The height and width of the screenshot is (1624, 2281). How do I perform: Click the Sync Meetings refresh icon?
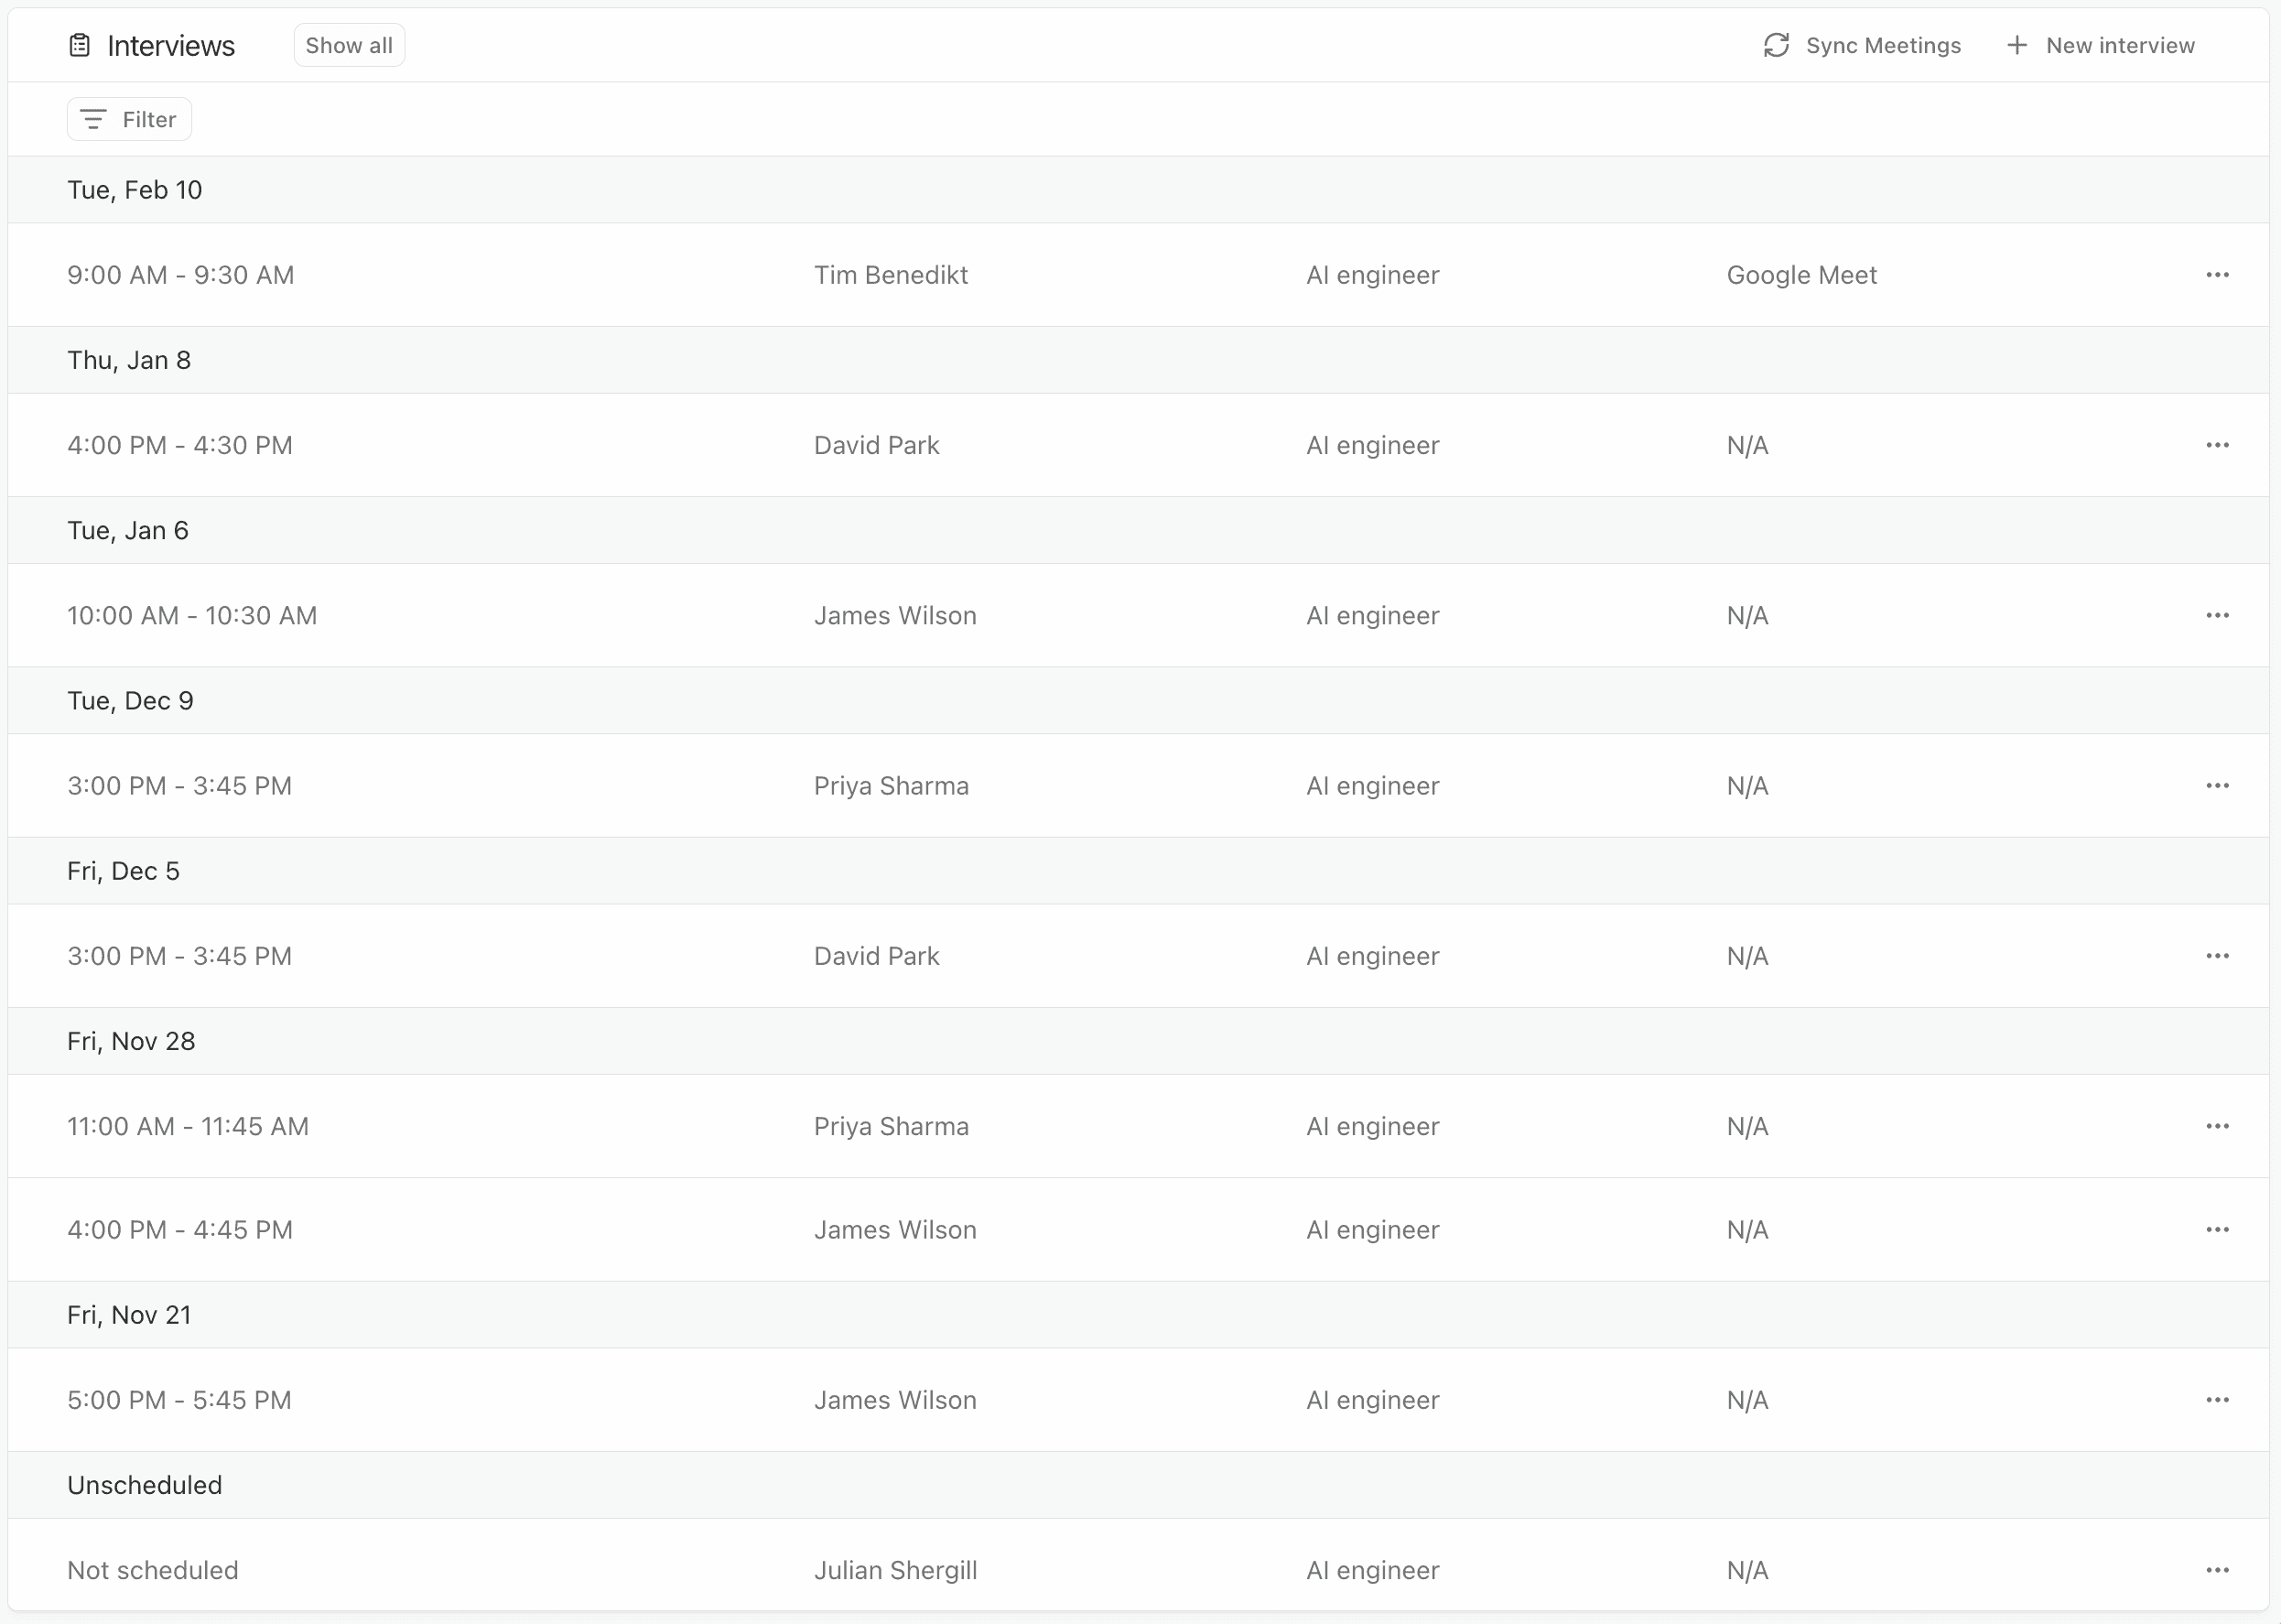click(x=1776, y=45)
